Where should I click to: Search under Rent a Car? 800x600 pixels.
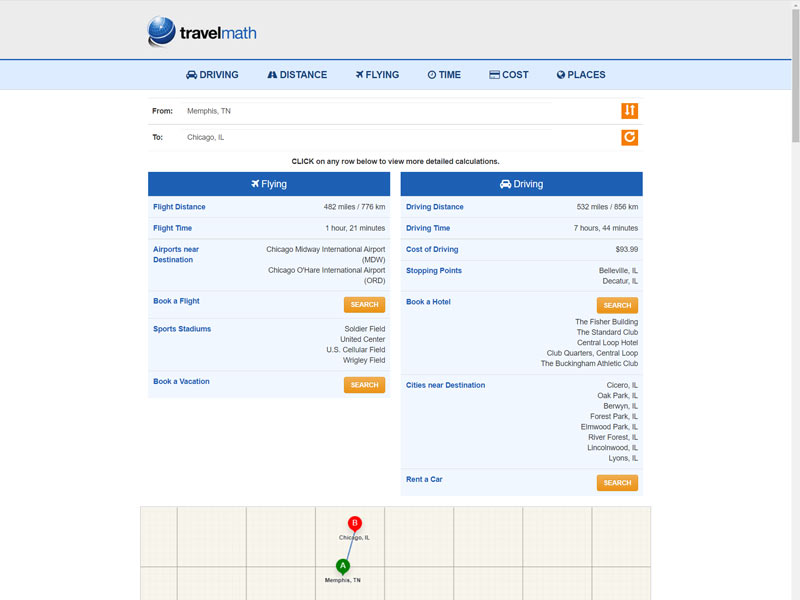[617, 483]
